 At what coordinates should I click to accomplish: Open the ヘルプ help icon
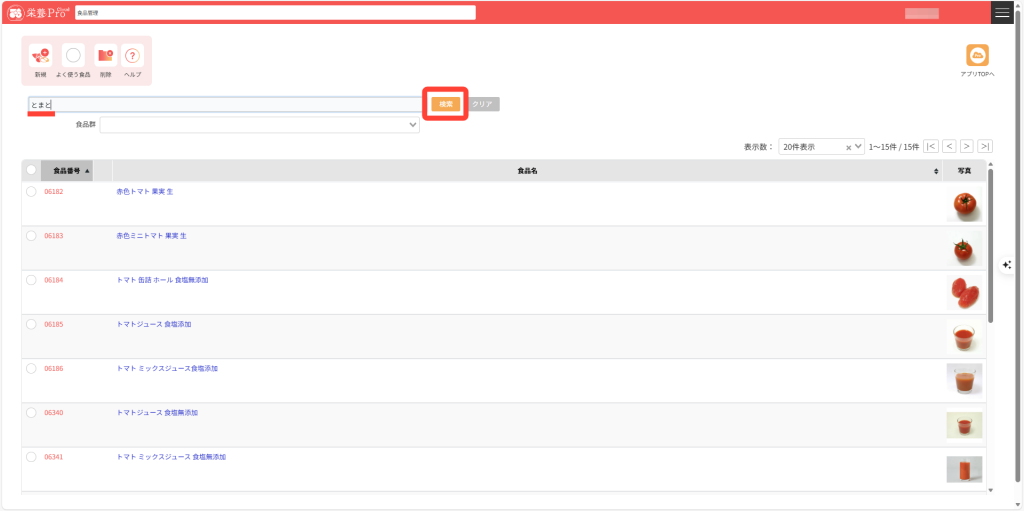132,56
